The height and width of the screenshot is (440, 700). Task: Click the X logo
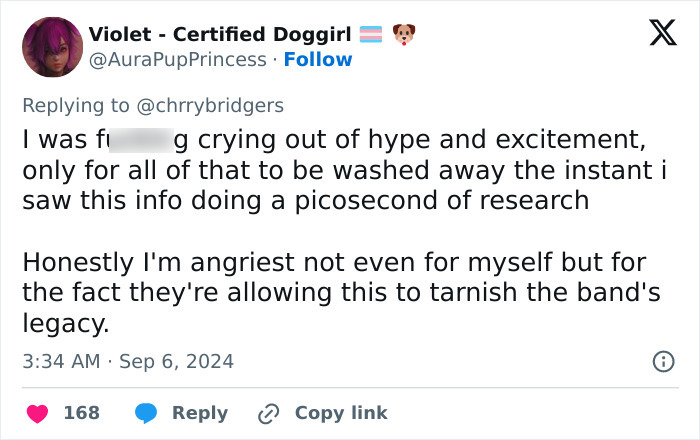[x=656, y=34]
